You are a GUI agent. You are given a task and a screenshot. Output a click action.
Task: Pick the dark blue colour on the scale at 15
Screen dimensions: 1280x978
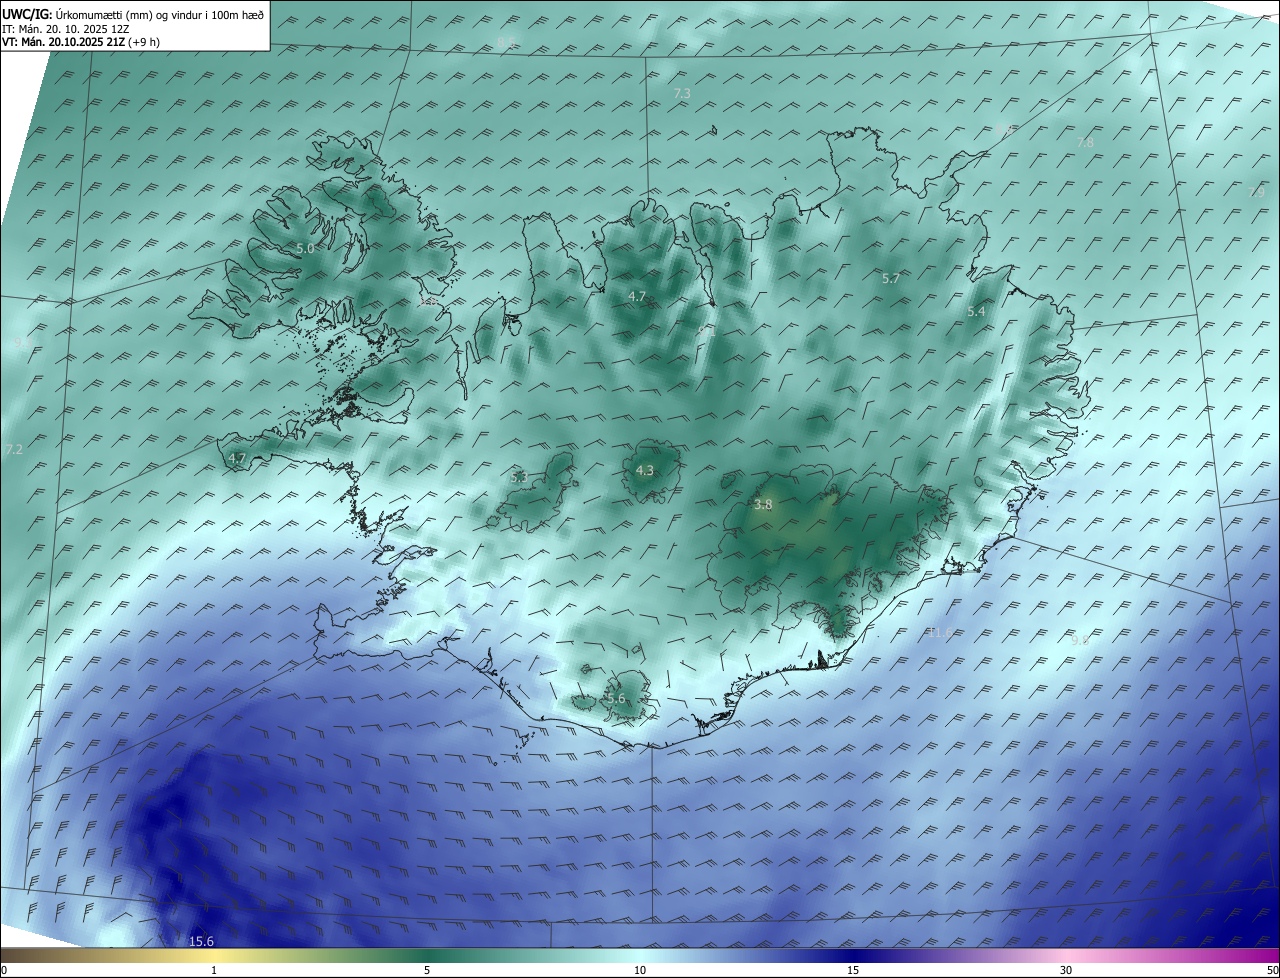[853, 955]
